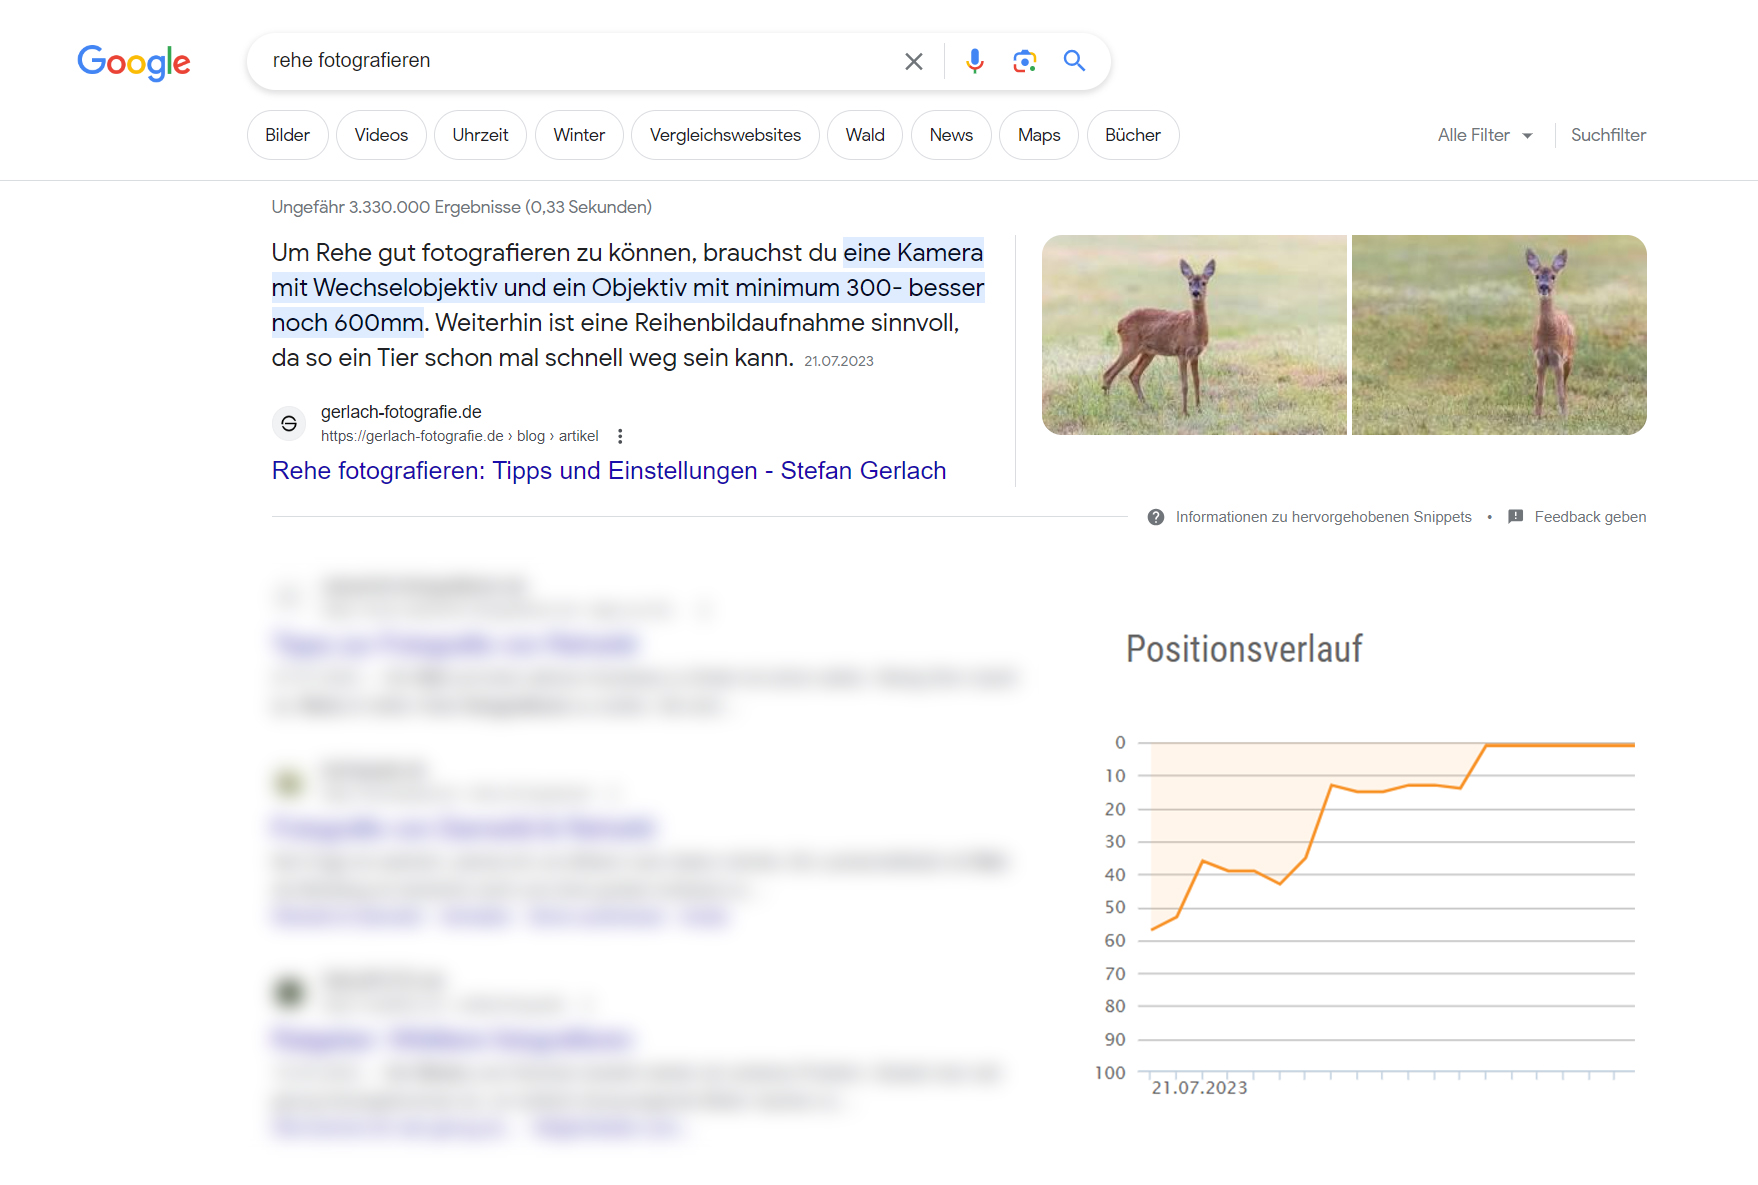
Task: Expand the Alle Filter dropdown
Action: point(1484,135)
